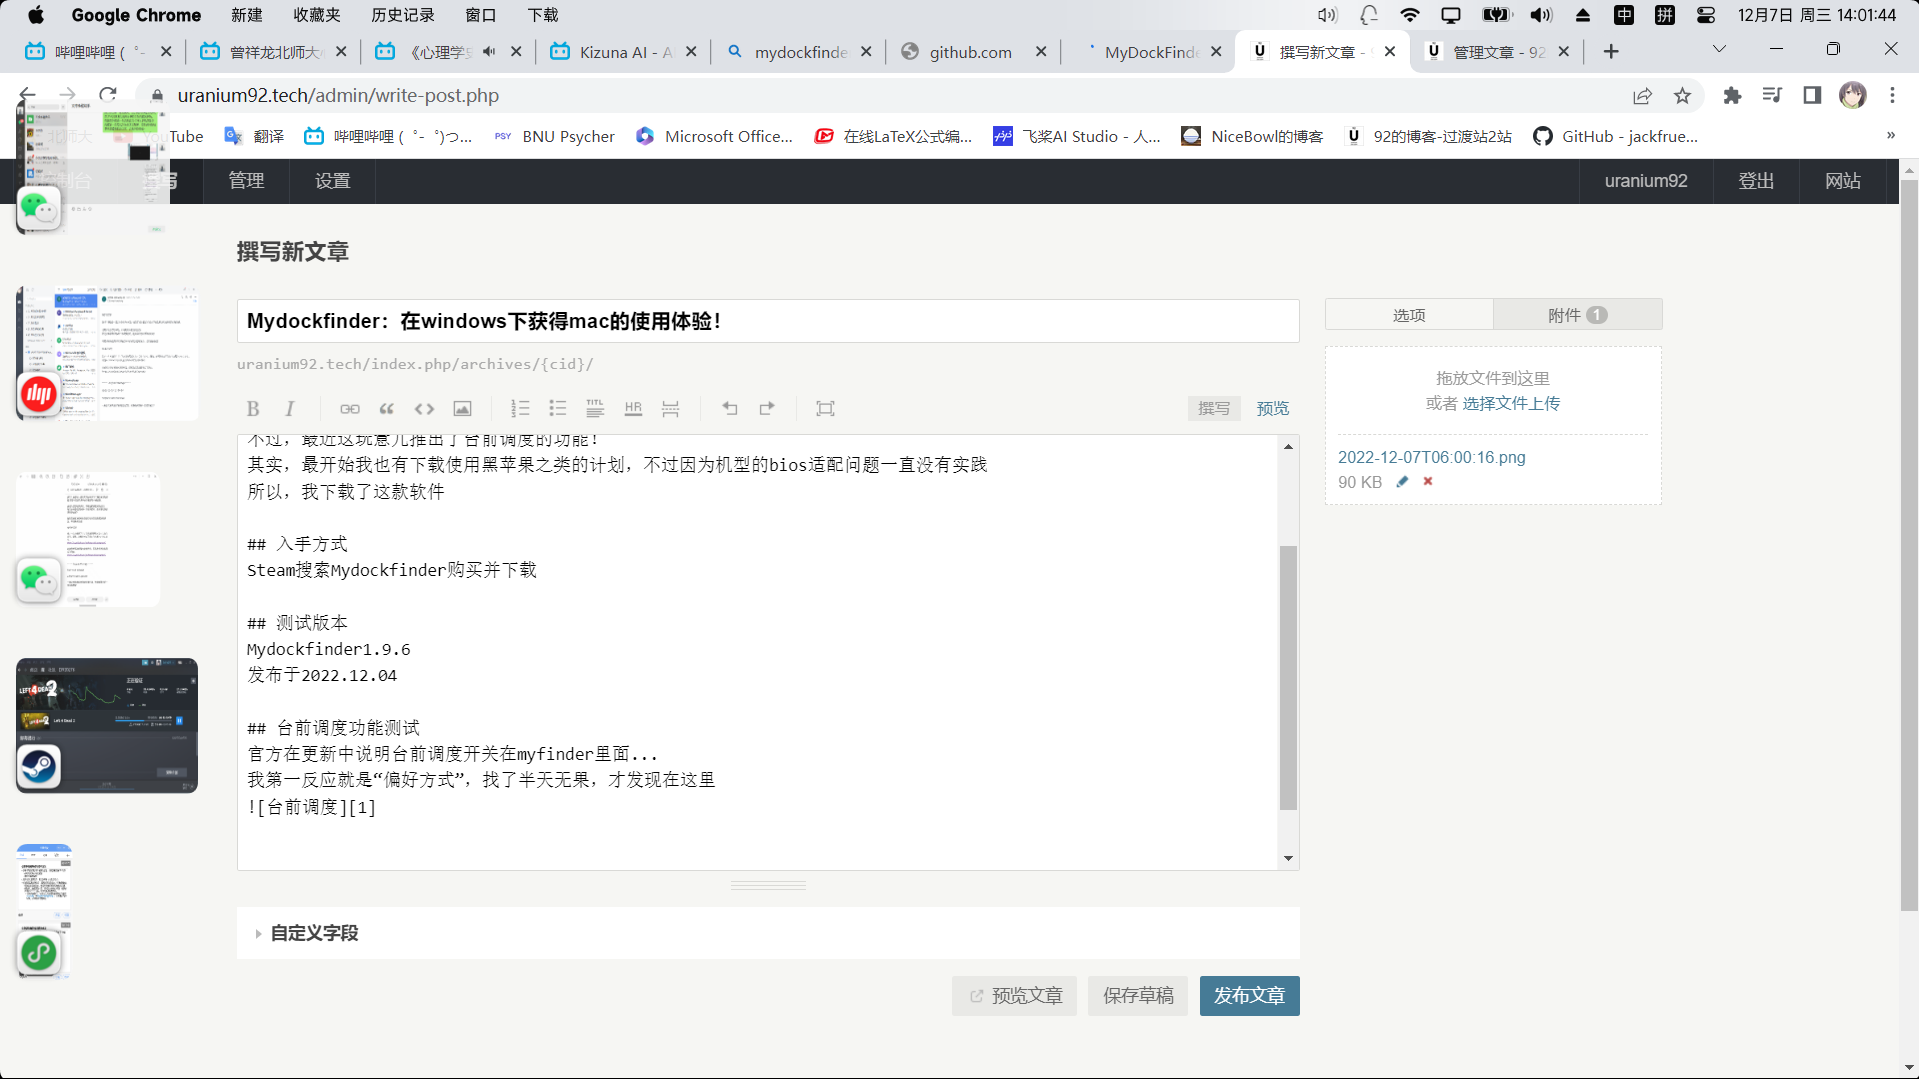Delete the attached png with red X
This screenshot has width=1919, height=1079.
[x=1428, y=482]
